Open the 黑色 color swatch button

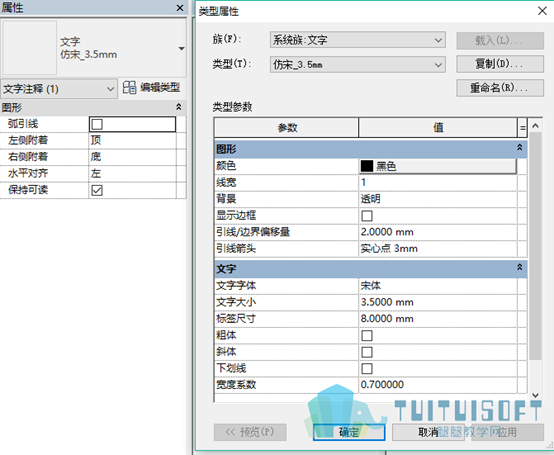click(x=438, y=166)
